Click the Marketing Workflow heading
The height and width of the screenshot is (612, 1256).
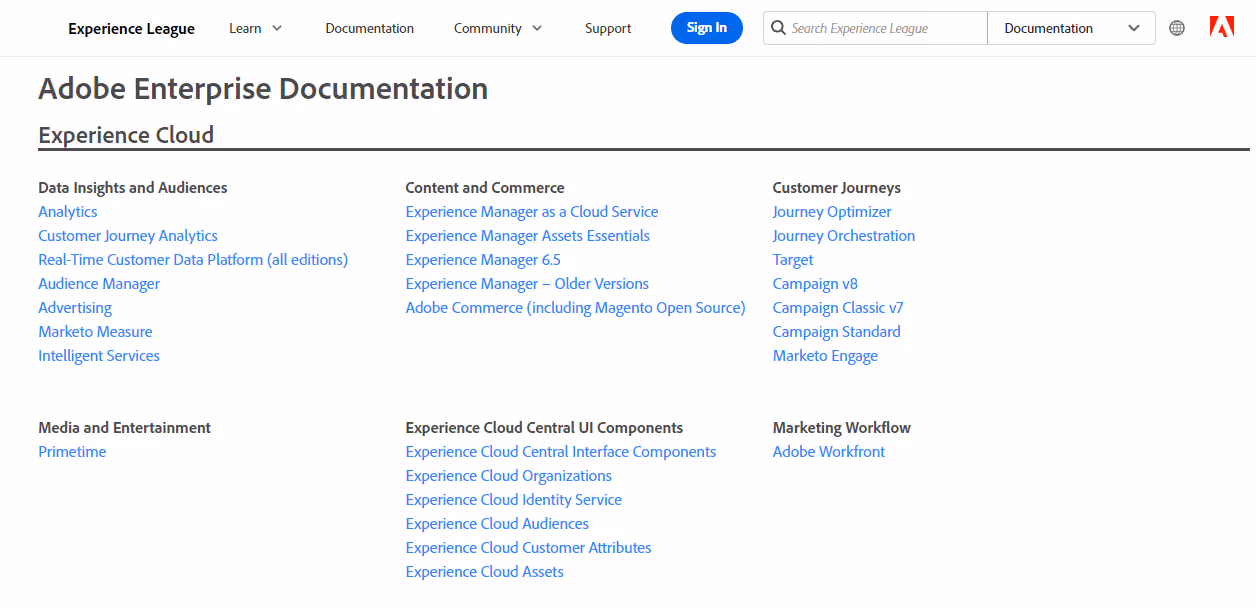pos(842,428)
